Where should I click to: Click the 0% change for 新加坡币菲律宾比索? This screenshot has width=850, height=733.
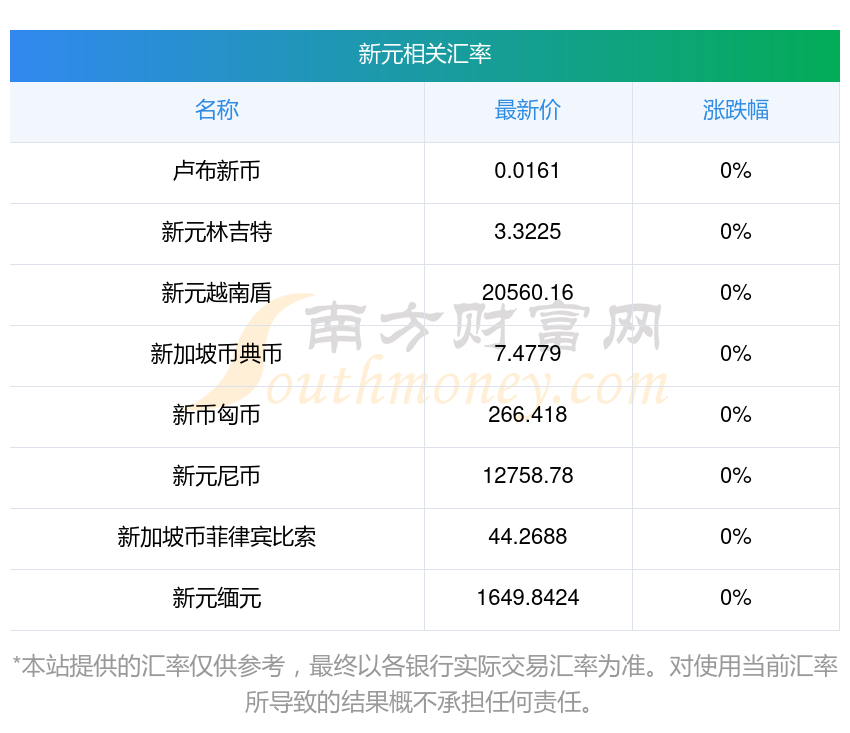[x=736, y=537]
